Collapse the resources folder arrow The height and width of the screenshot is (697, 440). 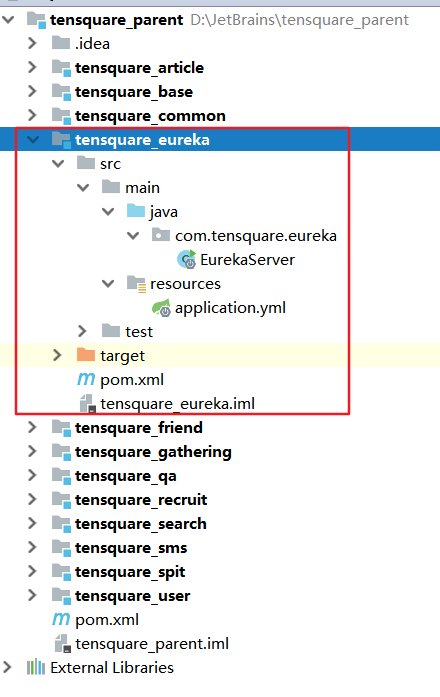coord(108,283)
